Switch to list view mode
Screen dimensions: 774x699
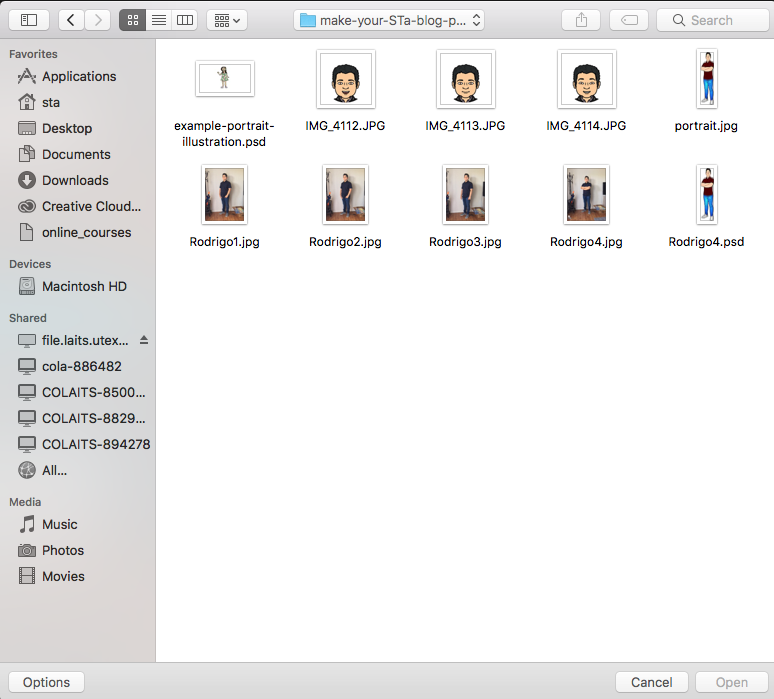[159, 20]
